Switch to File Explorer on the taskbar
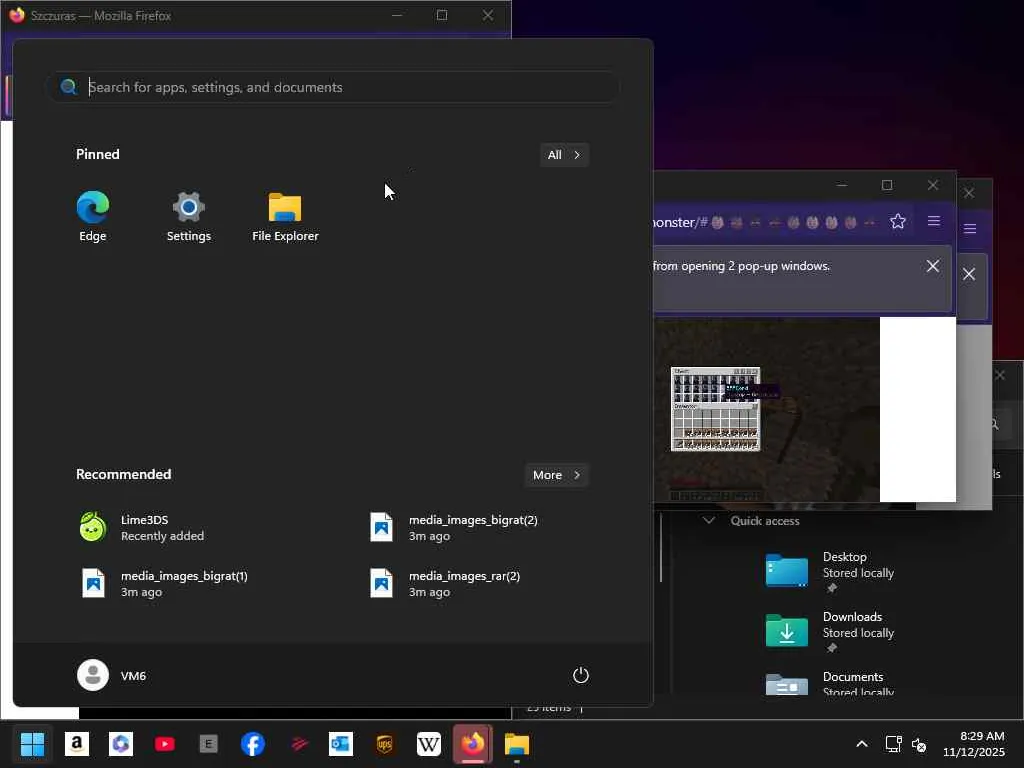 click(517, 744)
